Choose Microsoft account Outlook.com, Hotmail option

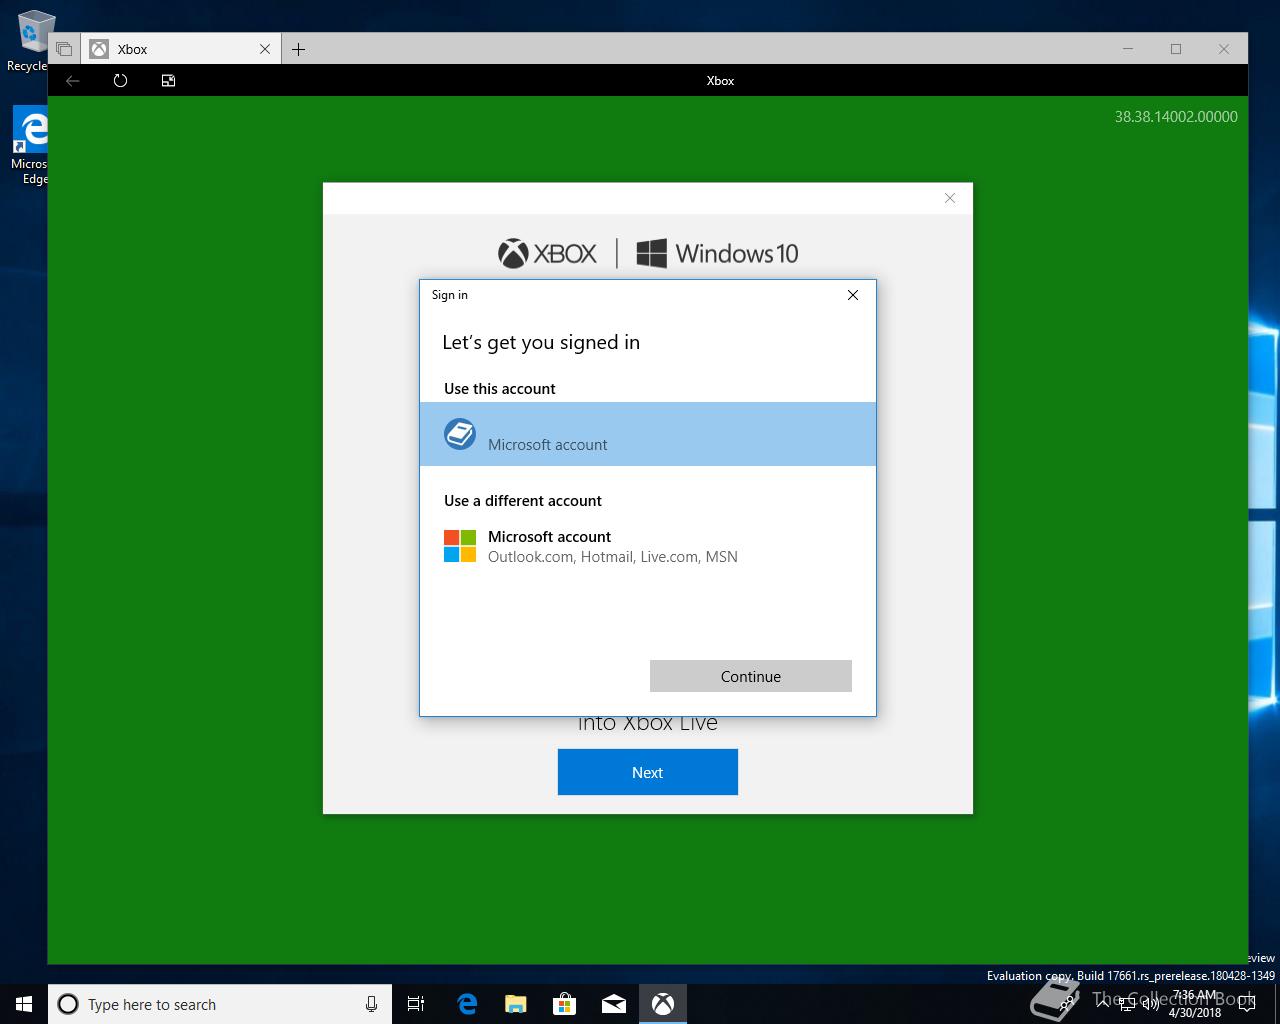pos(648,546)
